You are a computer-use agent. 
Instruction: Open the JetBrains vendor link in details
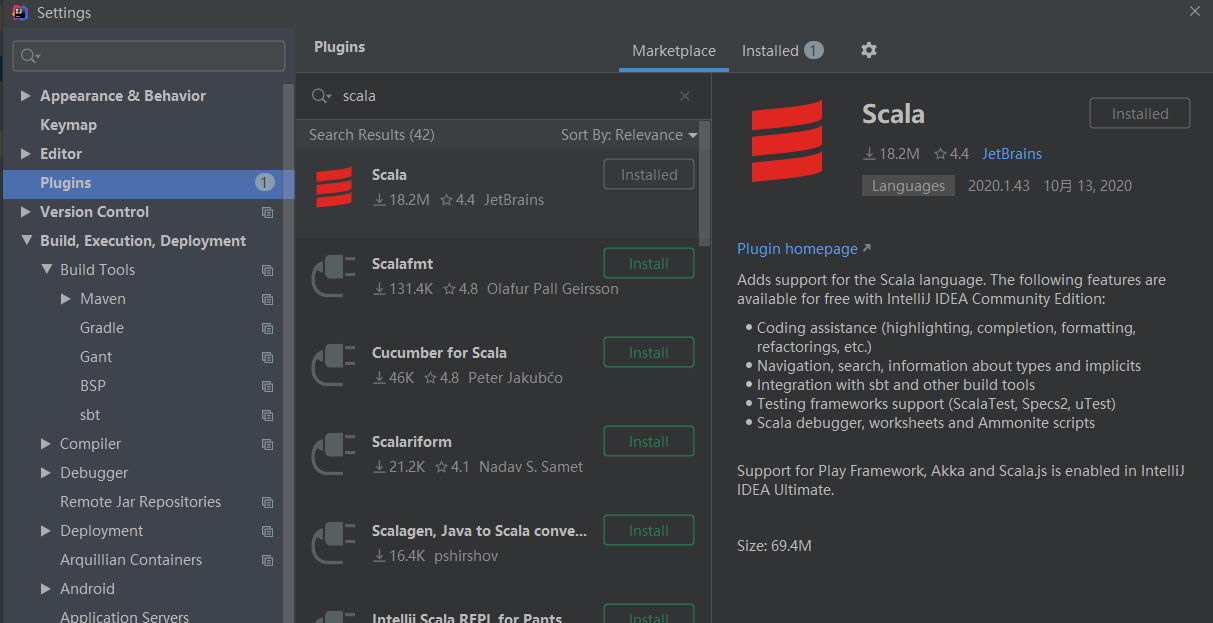(x=1012, y=154)
